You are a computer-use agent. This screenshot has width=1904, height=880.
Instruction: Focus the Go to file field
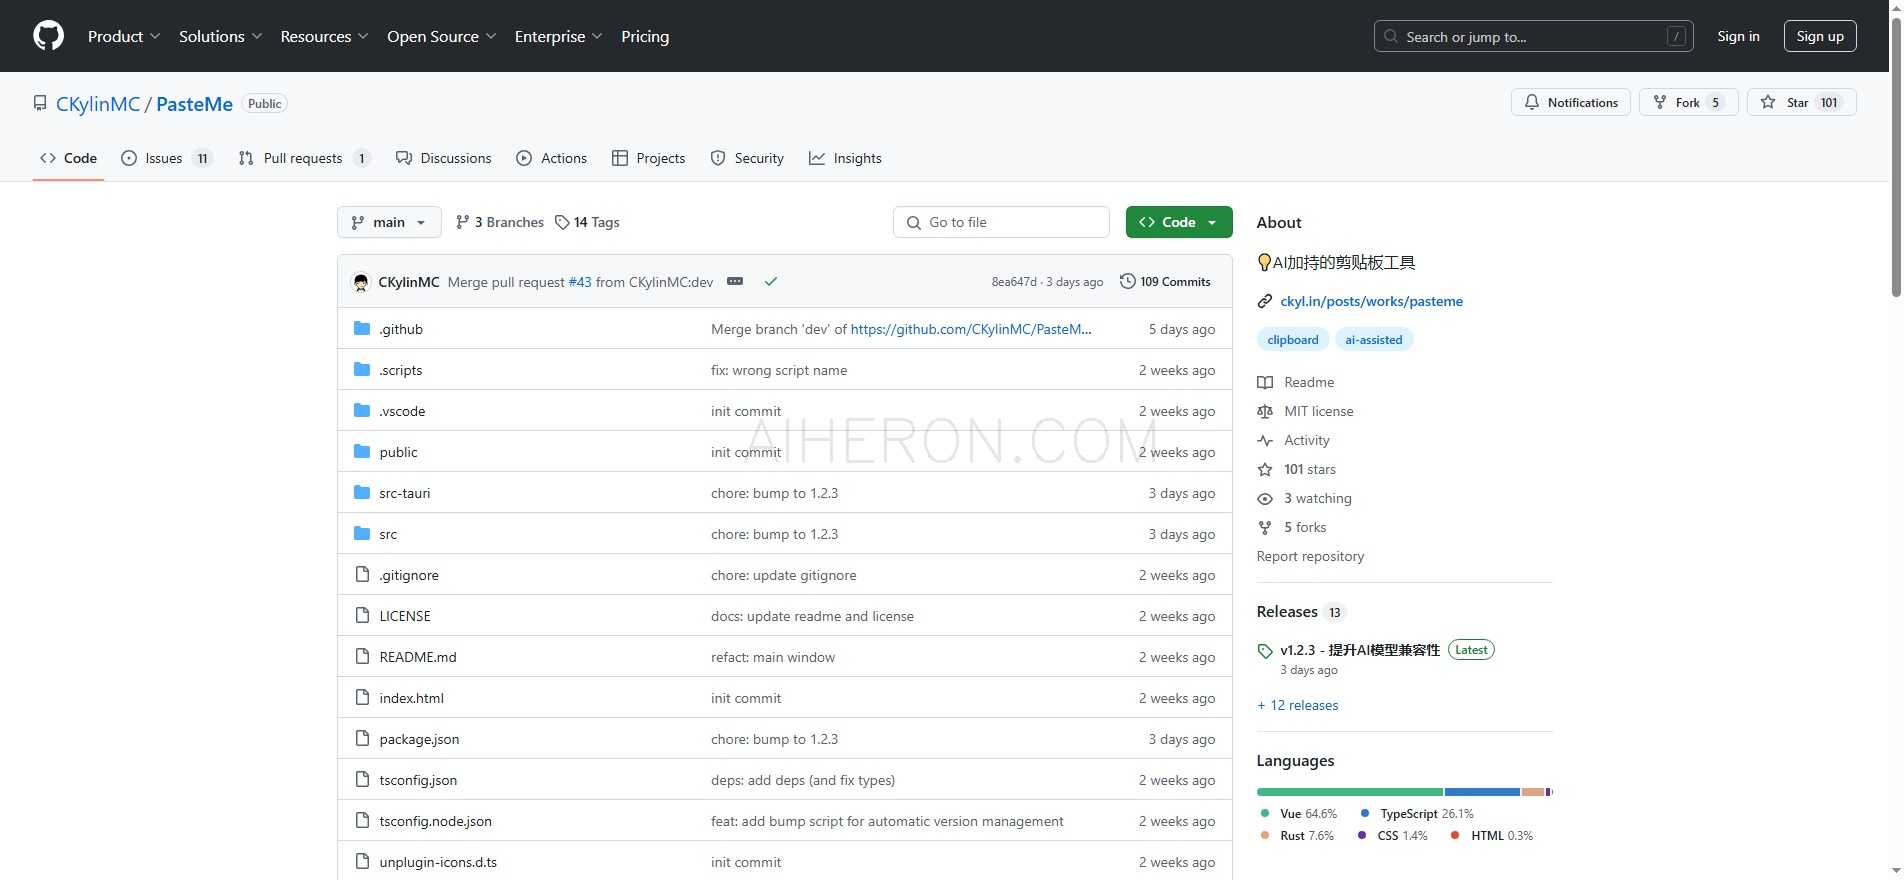(x=1001, y=222)
